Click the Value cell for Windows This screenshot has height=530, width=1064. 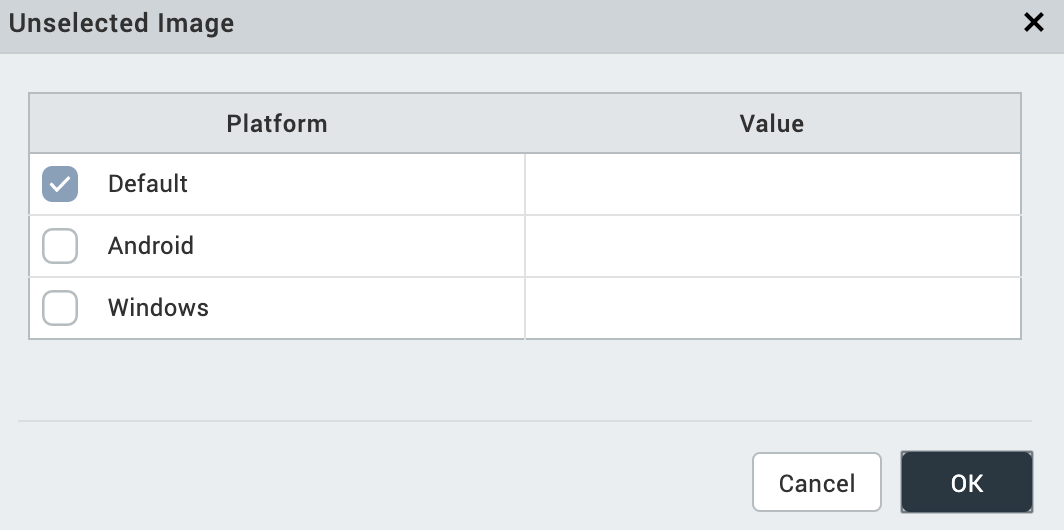(772, 308)
